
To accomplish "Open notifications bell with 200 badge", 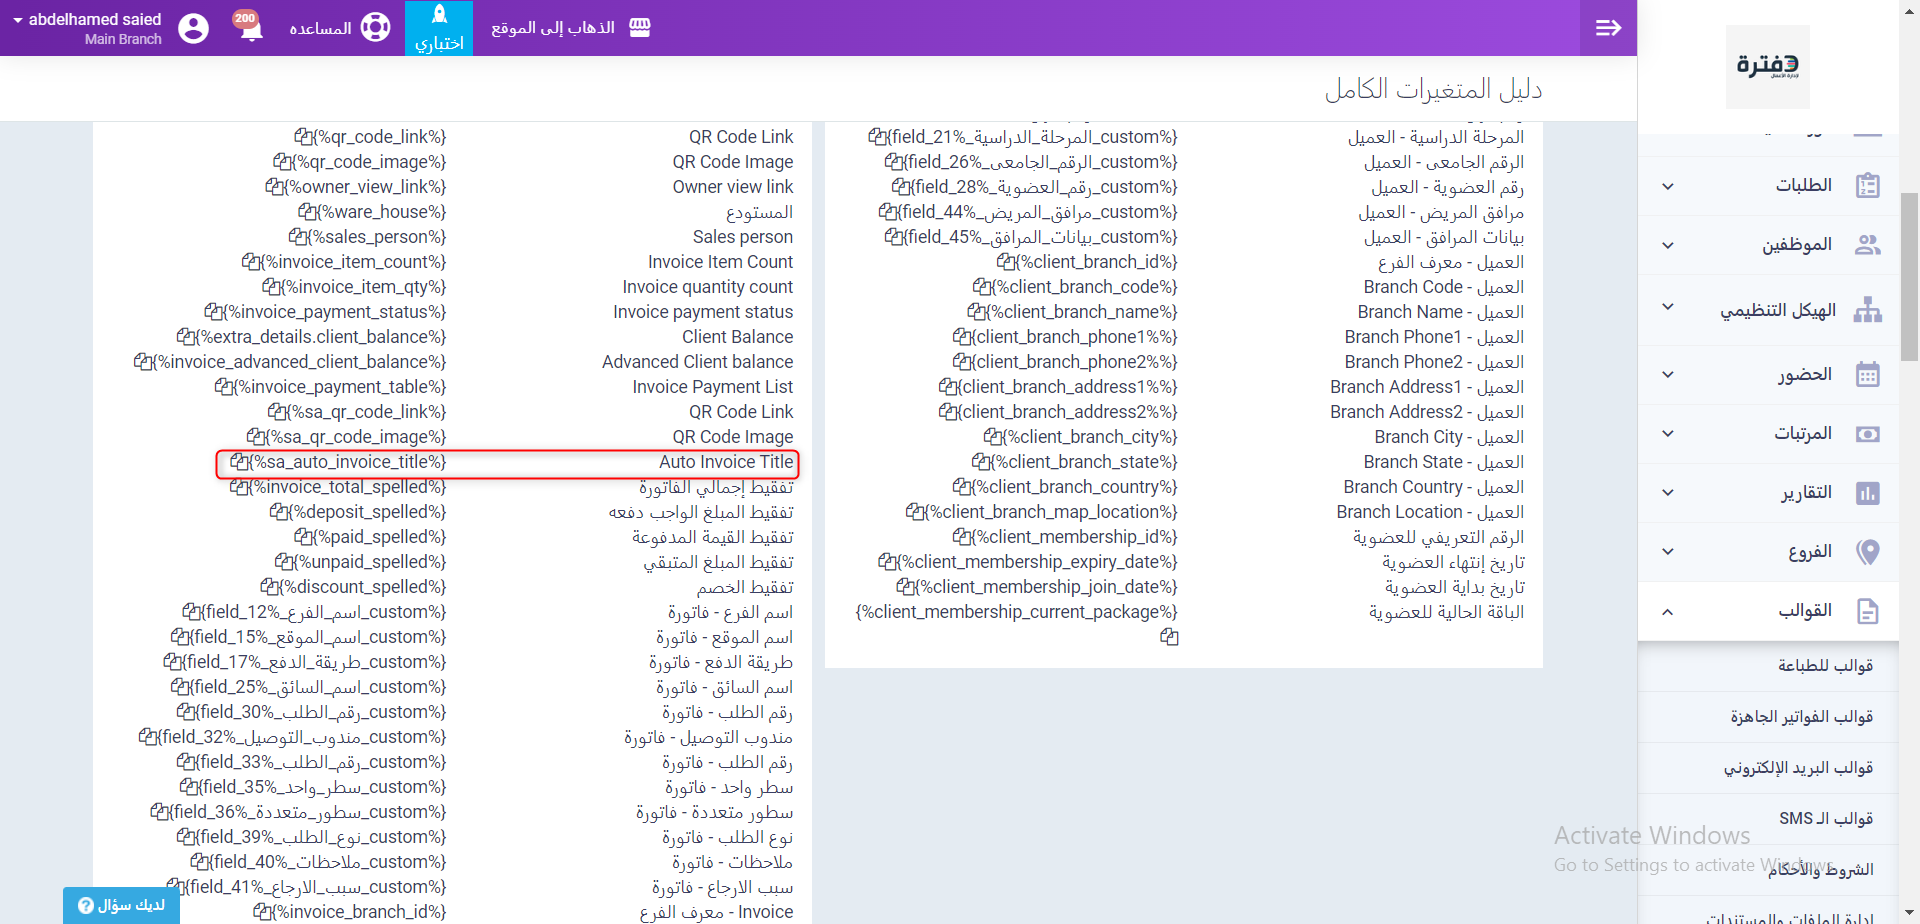I will click(250, 27).
